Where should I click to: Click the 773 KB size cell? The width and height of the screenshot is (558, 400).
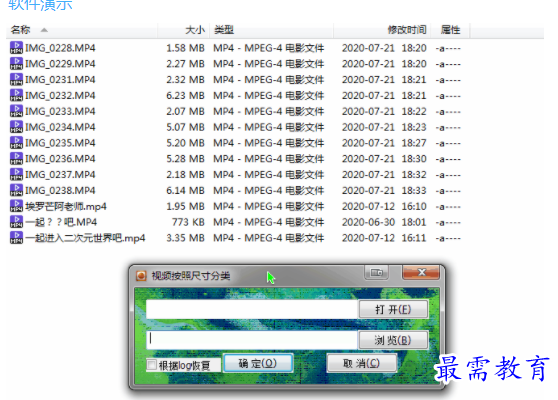point(188,222)
